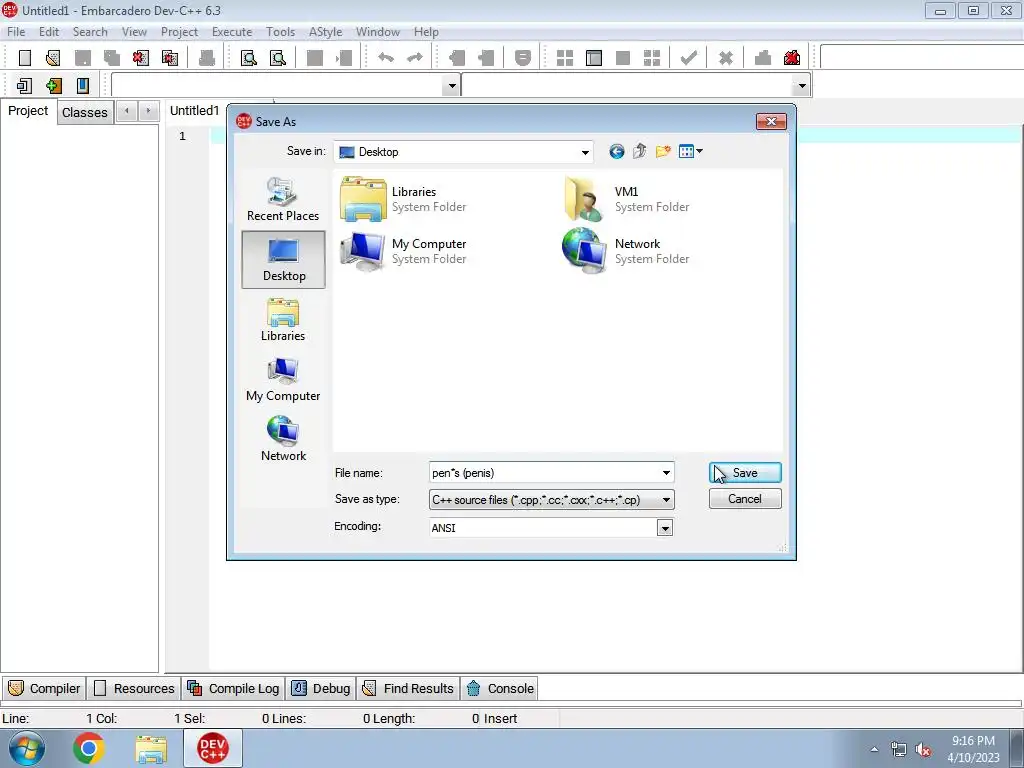Image resolution: width=1024 pixels, height=768 pixels.
Task: Click the Save file toolbar icon
Action: point(83,58)
